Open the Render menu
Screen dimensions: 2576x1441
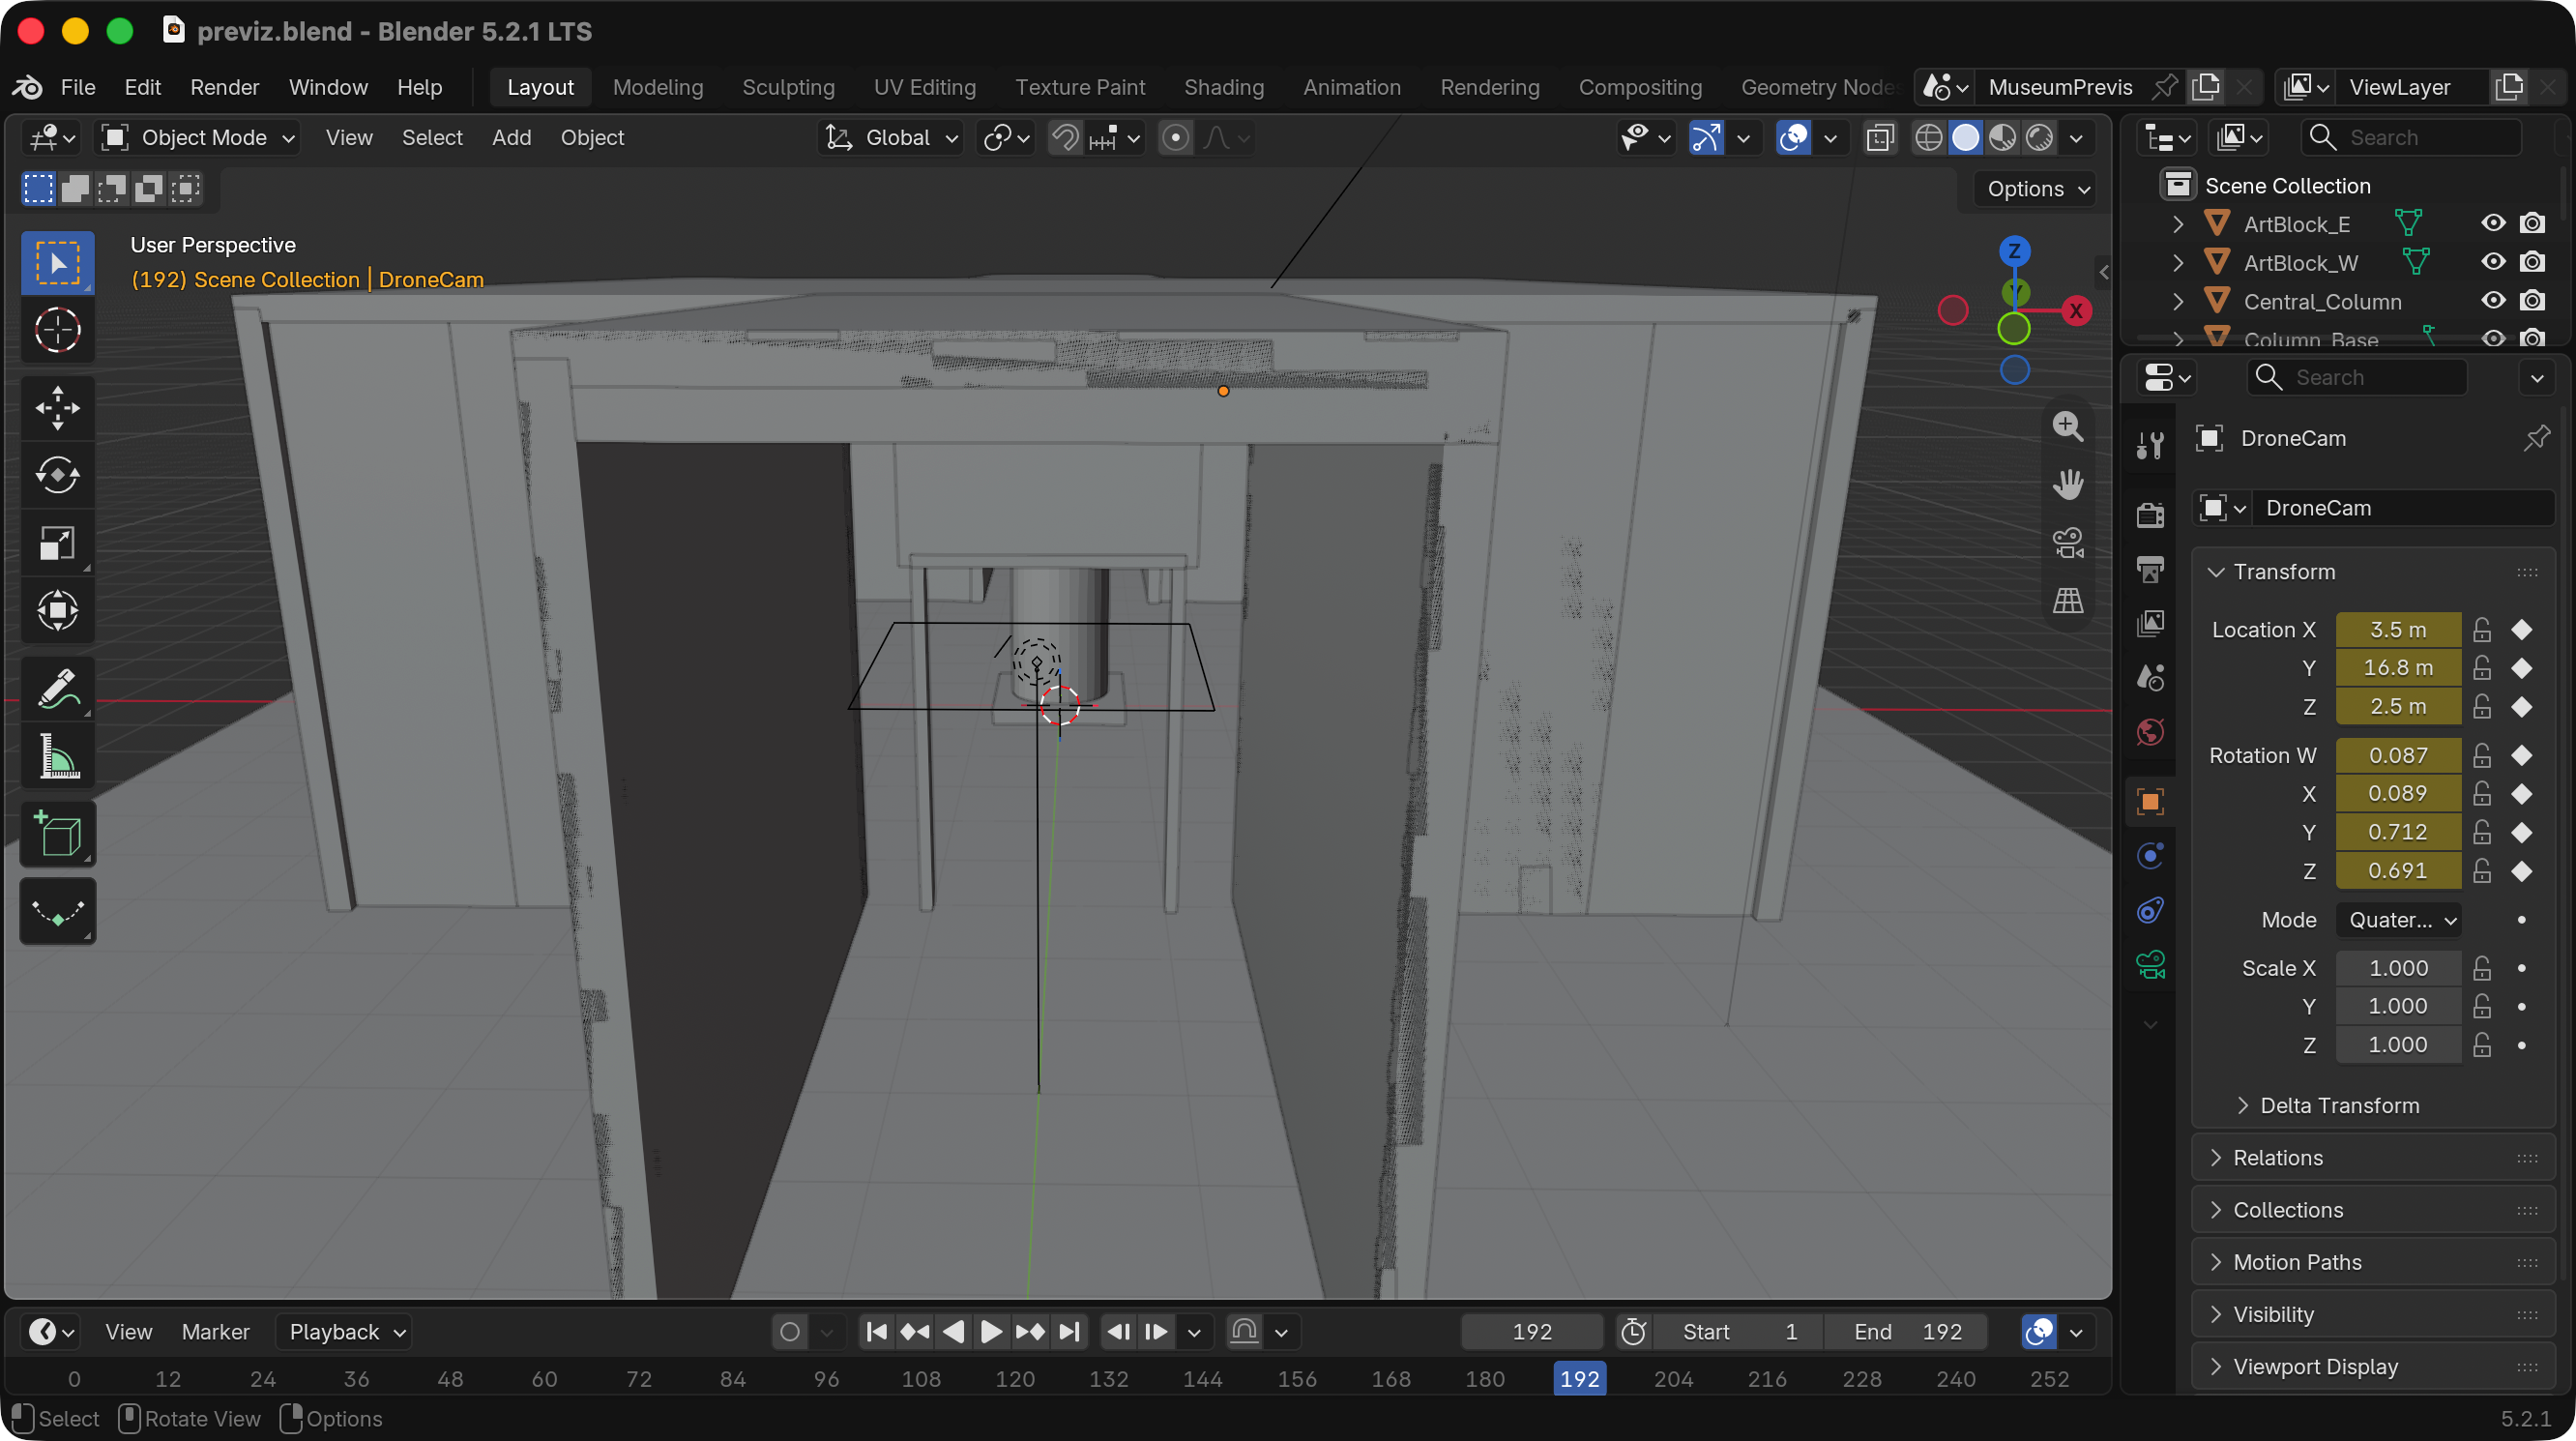tap(224, 87)
